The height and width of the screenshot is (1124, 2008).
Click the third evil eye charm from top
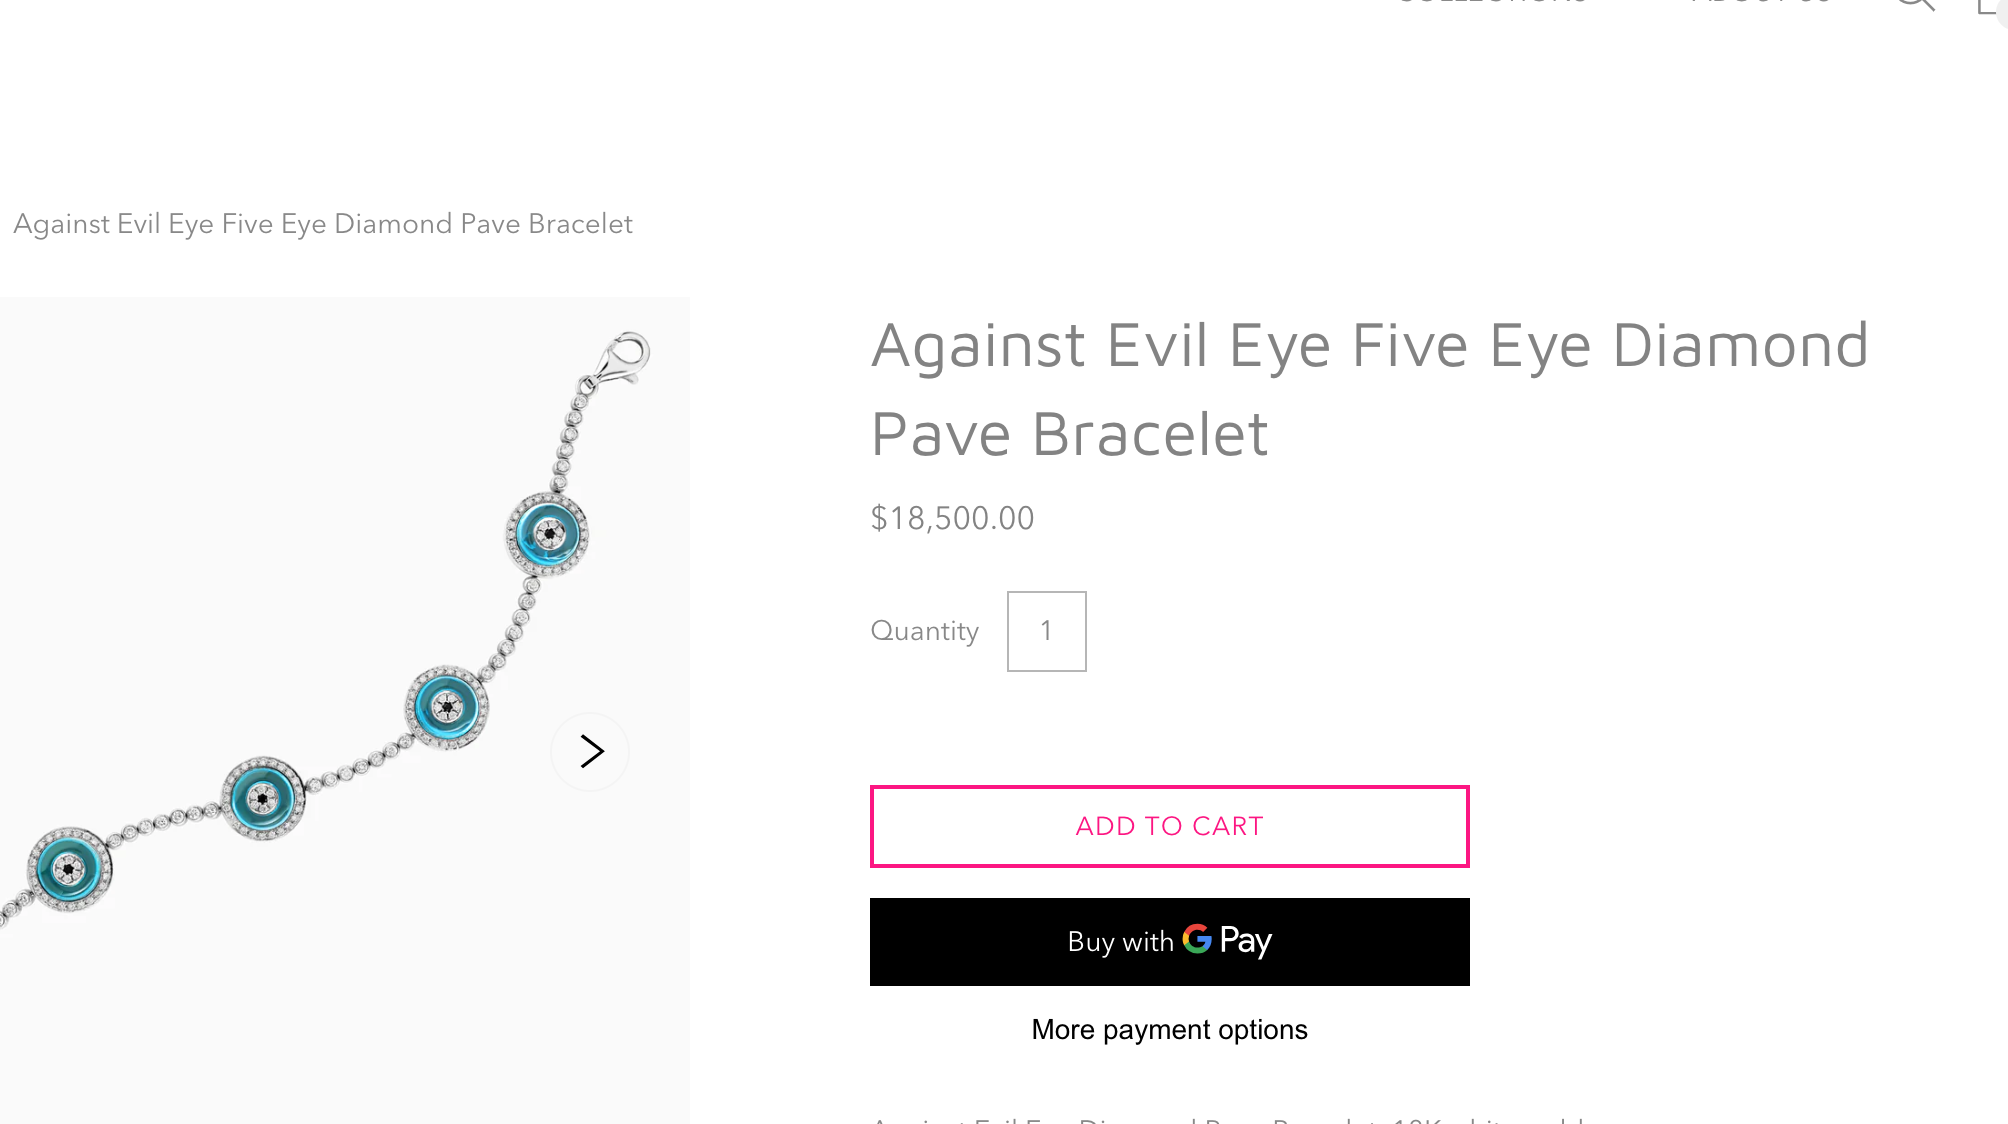click(263, 798)
